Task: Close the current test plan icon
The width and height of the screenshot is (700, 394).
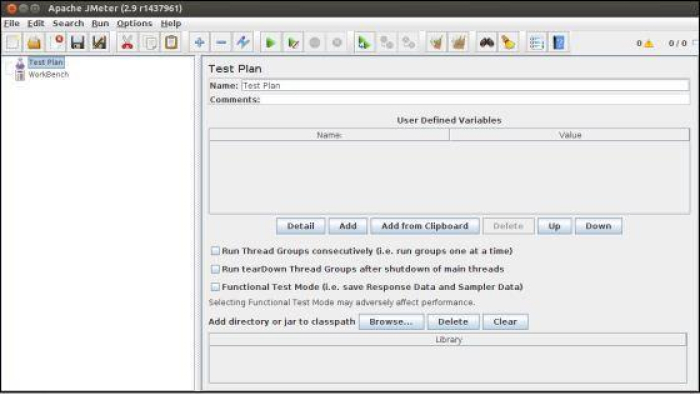Action: coord(56,42)
